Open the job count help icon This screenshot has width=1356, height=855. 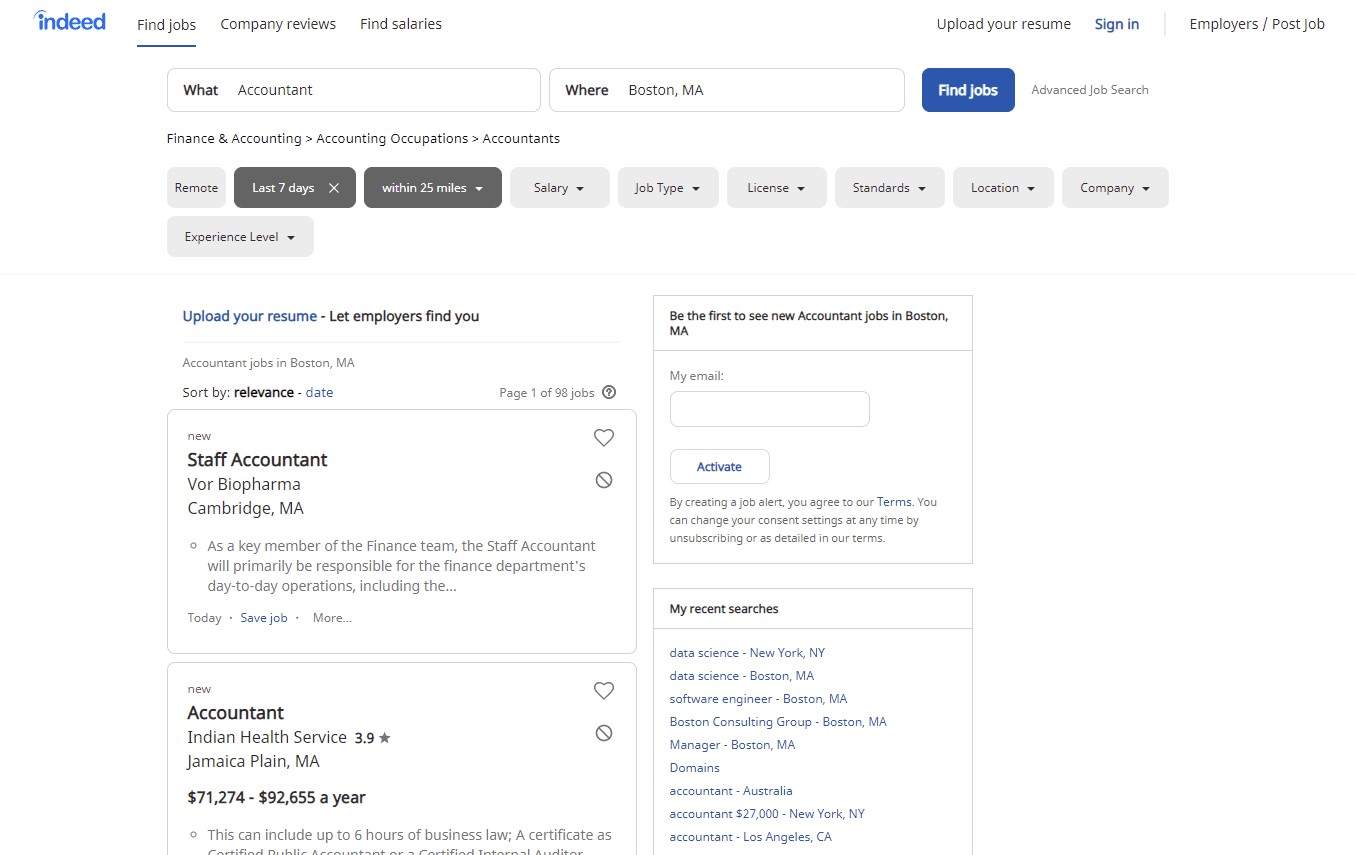(609, 392)
